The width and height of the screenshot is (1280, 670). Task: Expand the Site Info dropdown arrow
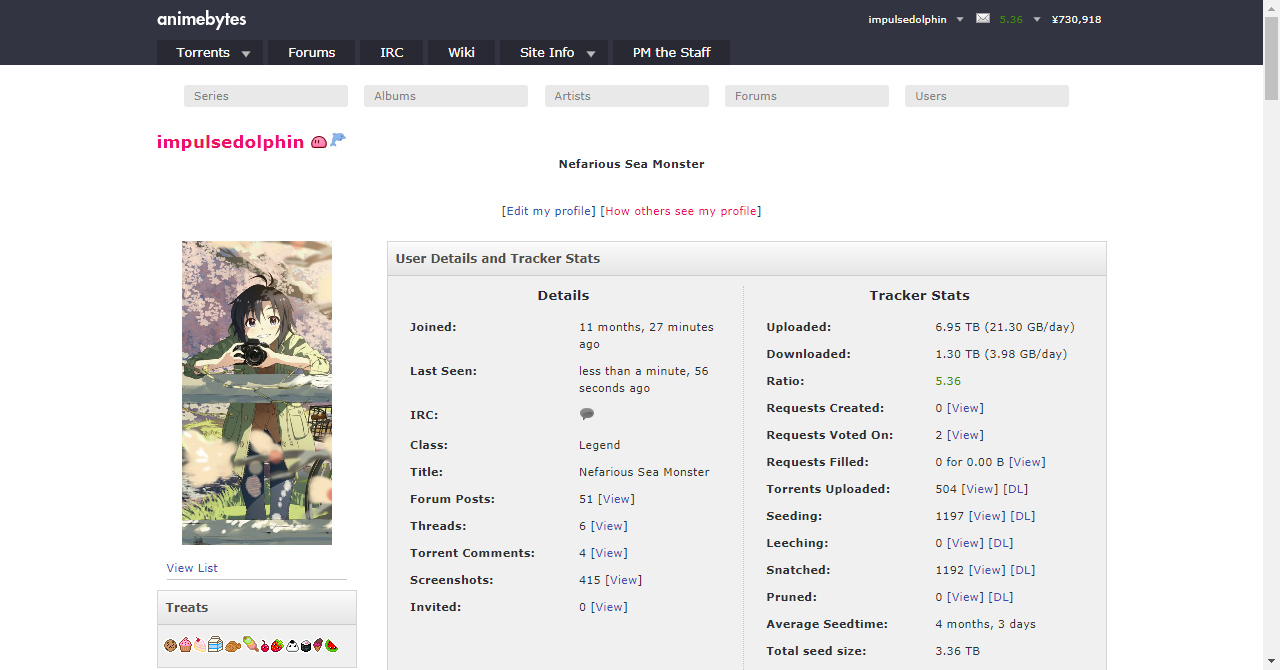pyautogui.click(x=591, y=54)
